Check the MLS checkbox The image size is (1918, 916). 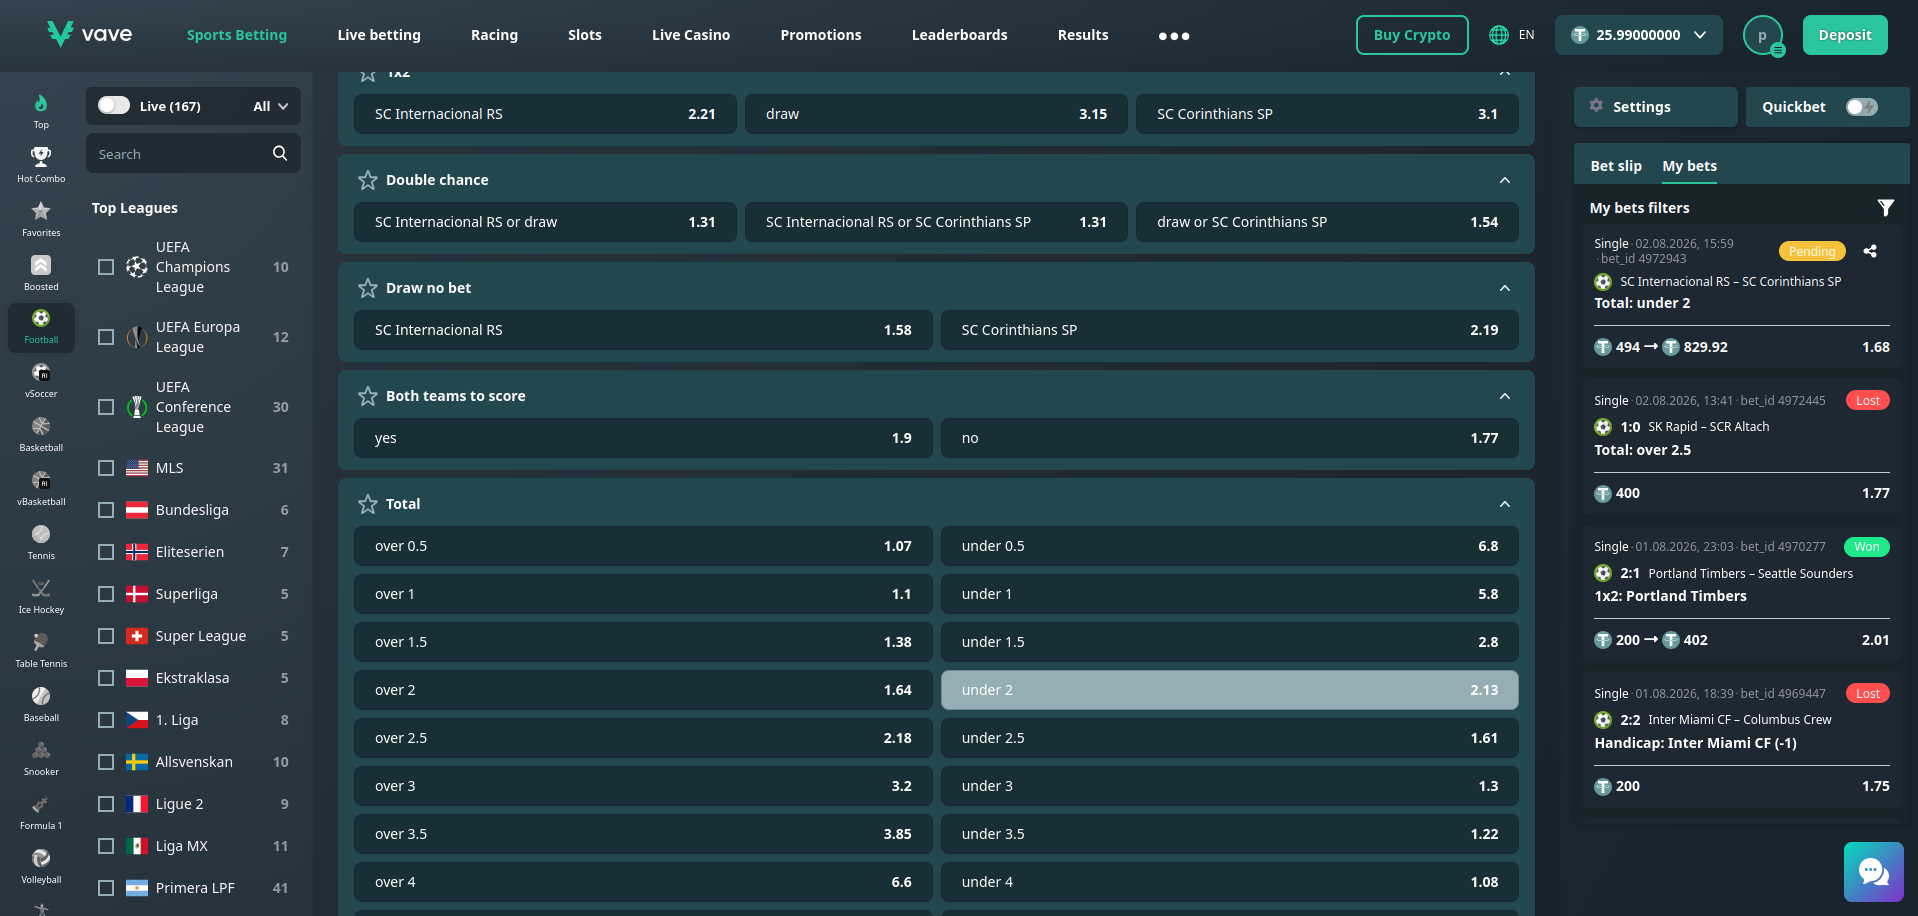point(106,468)
